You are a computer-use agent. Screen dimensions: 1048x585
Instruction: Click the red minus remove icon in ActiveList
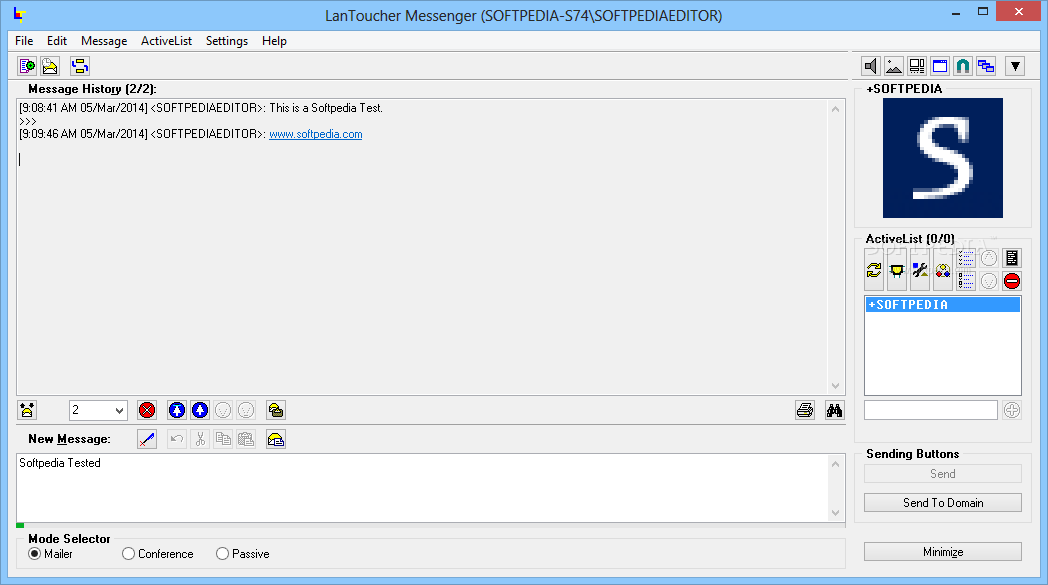click(1012, 281)
